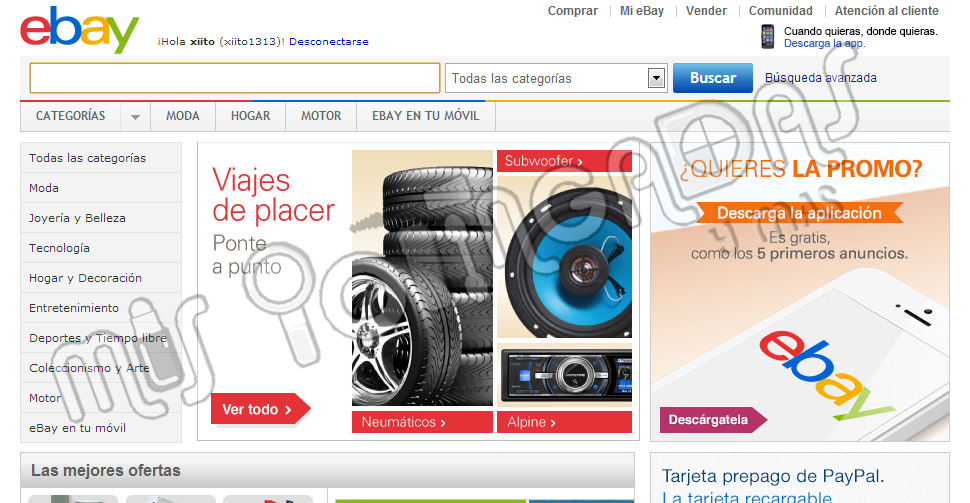
Task: Click the blue speaker image
Action: [564, 257]
